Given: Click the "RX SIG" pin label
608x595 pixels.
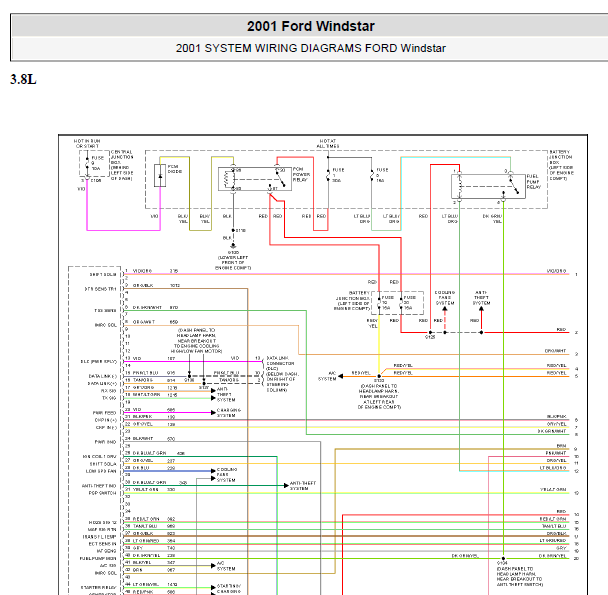Looking at the screenshot, I should pos(108,391).
